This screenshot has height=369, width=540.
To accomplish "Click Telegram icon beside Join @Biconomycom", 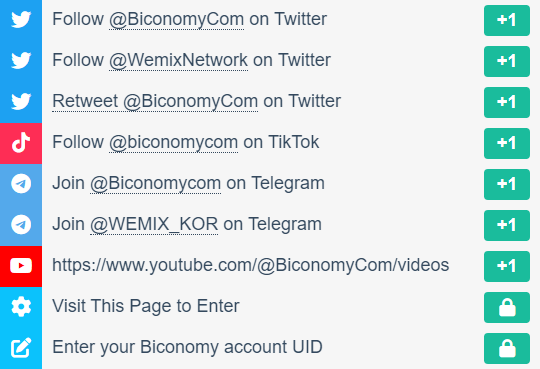I will click(21, 183).
